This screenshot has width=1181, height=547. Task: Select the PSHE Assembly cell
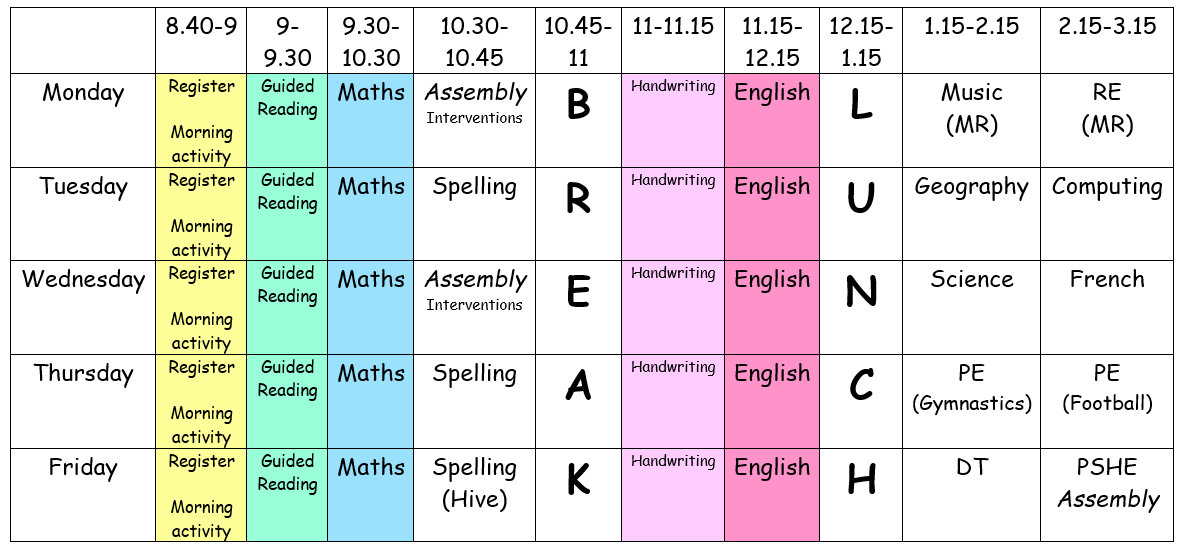click(x=1106, y=483)
